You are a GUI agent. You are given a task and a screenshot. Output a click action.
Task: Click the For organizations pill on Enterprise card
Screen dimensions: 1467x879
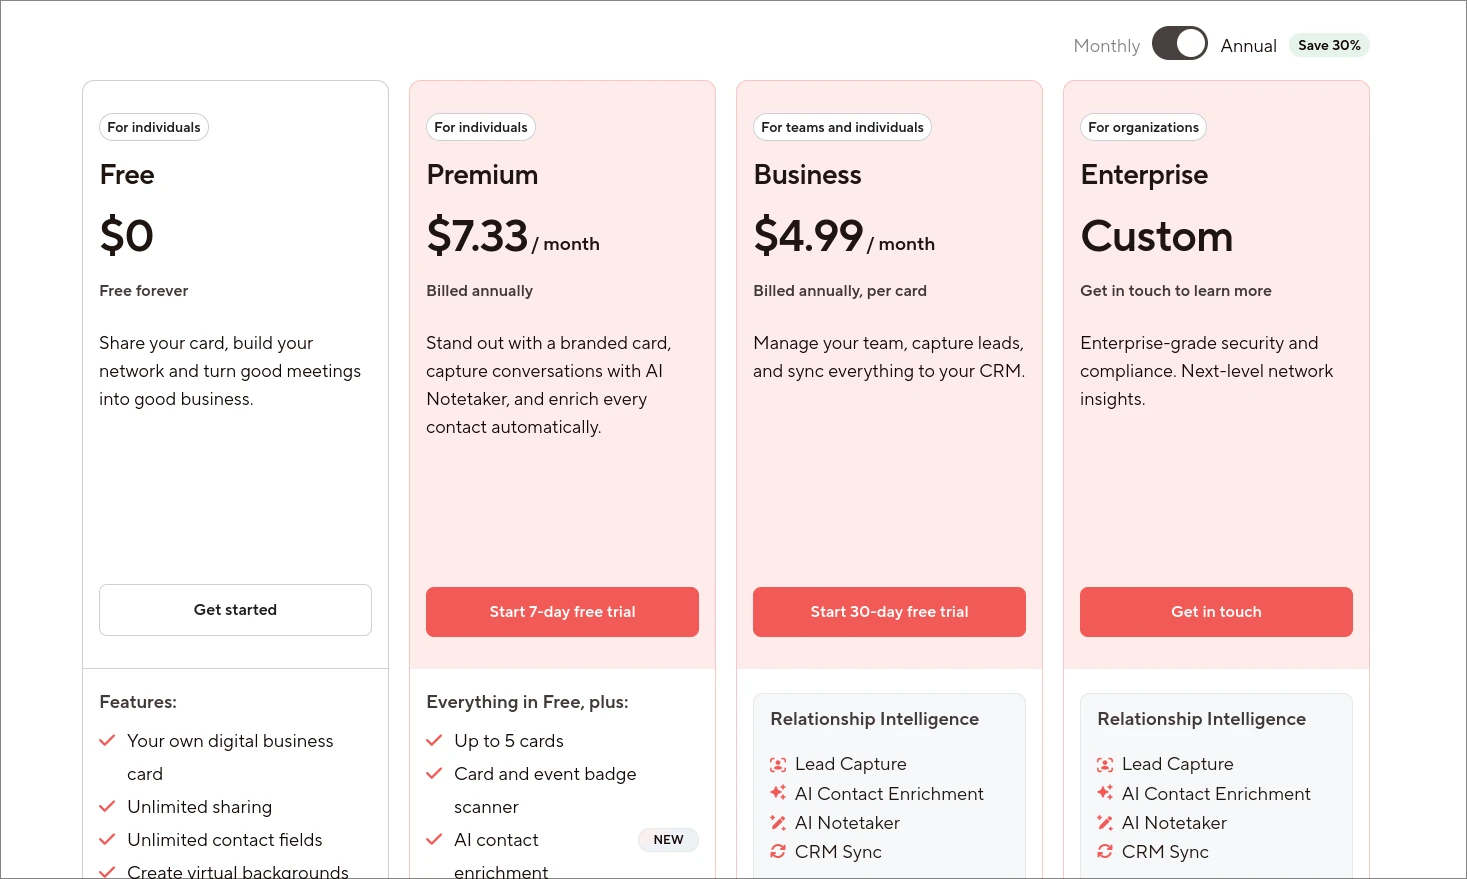[1143, 127]
